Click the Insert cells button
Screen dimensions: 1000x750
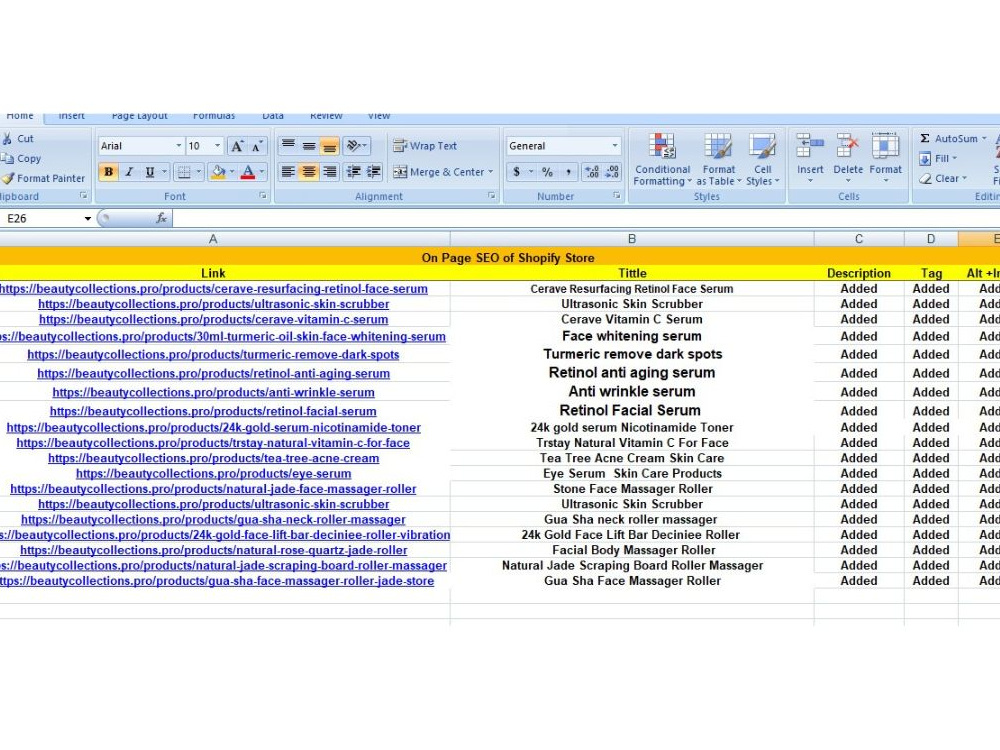(x=810, y=159)
